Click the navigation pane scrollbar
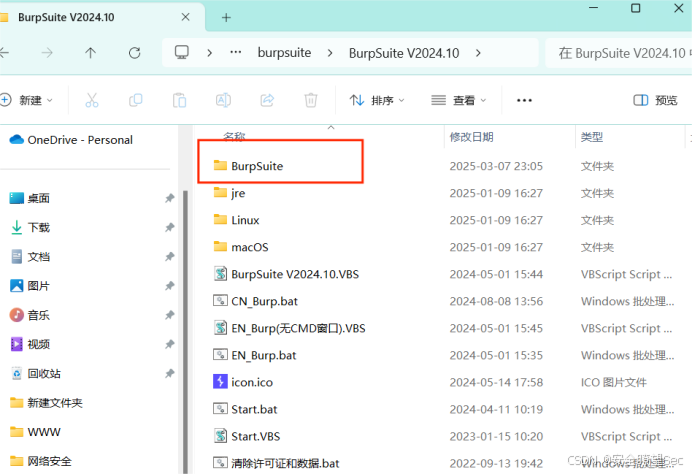The image size is (692, 474). (x=185, y=331)
